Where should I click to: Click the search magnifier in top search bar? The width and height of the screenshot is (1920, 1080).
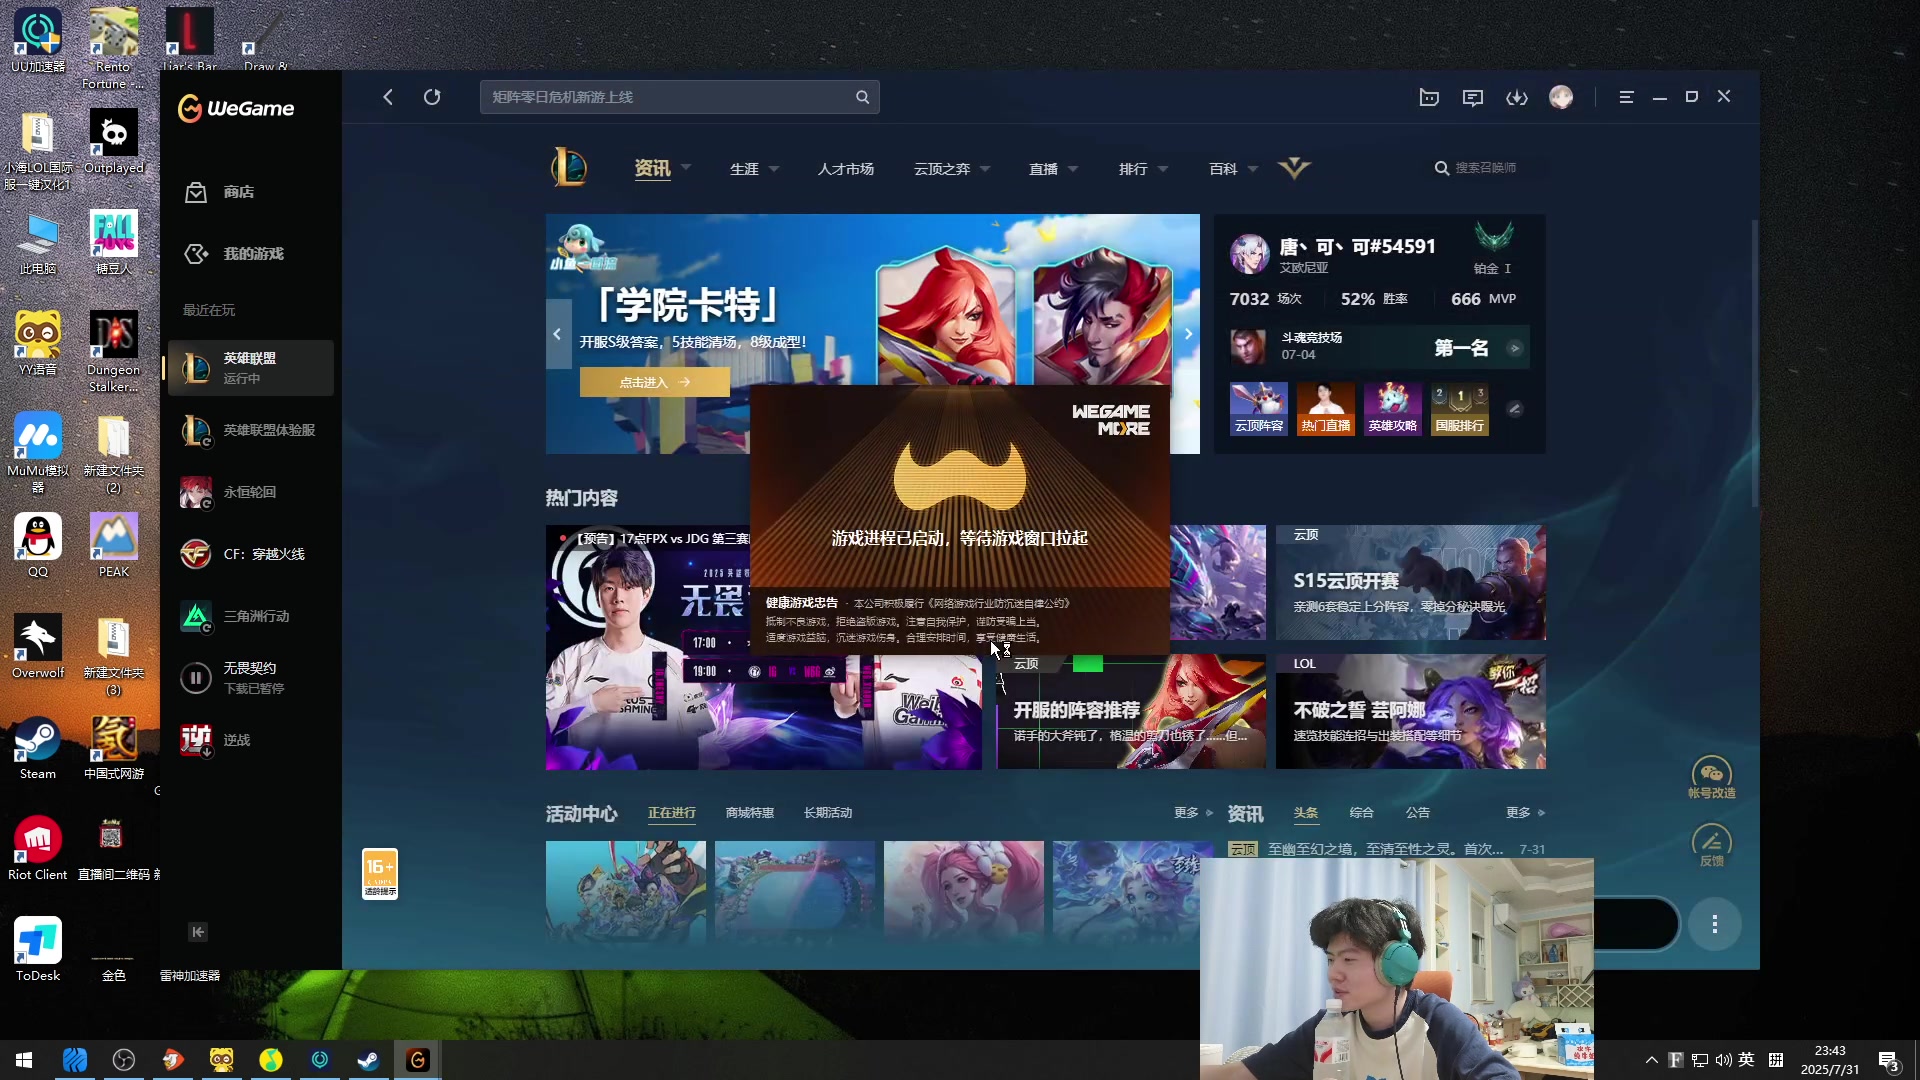click(x=862, y=97)
